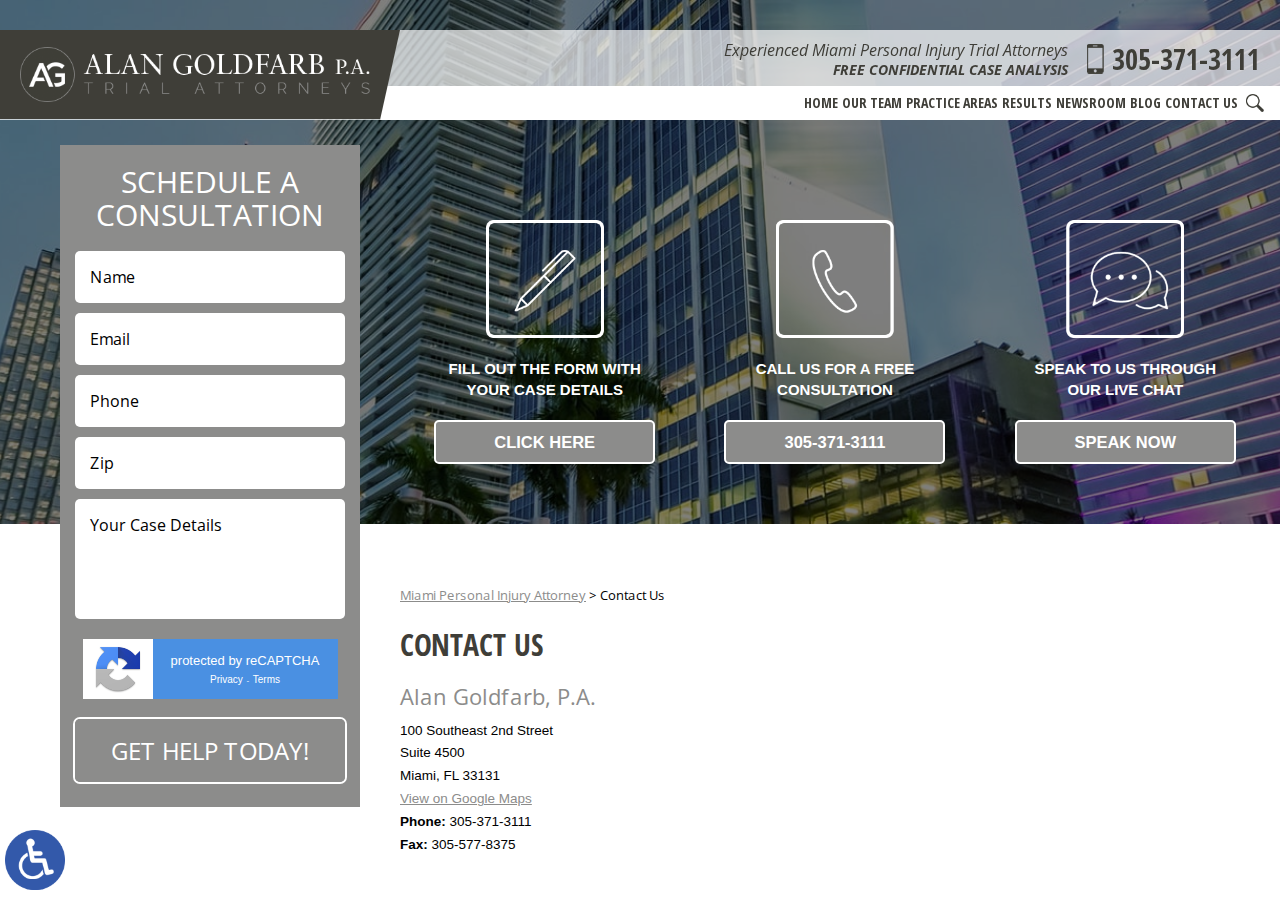
Task: Click the 100 Southeast 2nd Street address line
Action: point(476,730)
